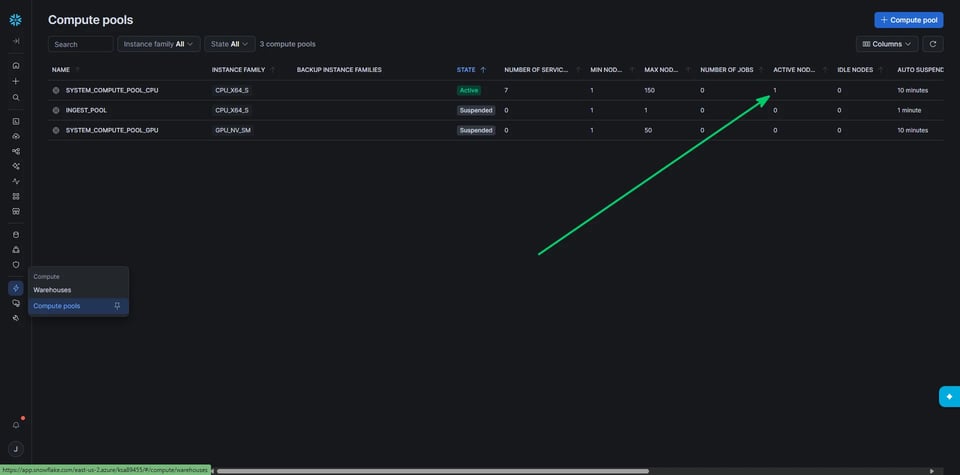The height and width of the screenshot is (475, 960).
Task: Open notifications bell icon
Action: click(x=16, y=425)
